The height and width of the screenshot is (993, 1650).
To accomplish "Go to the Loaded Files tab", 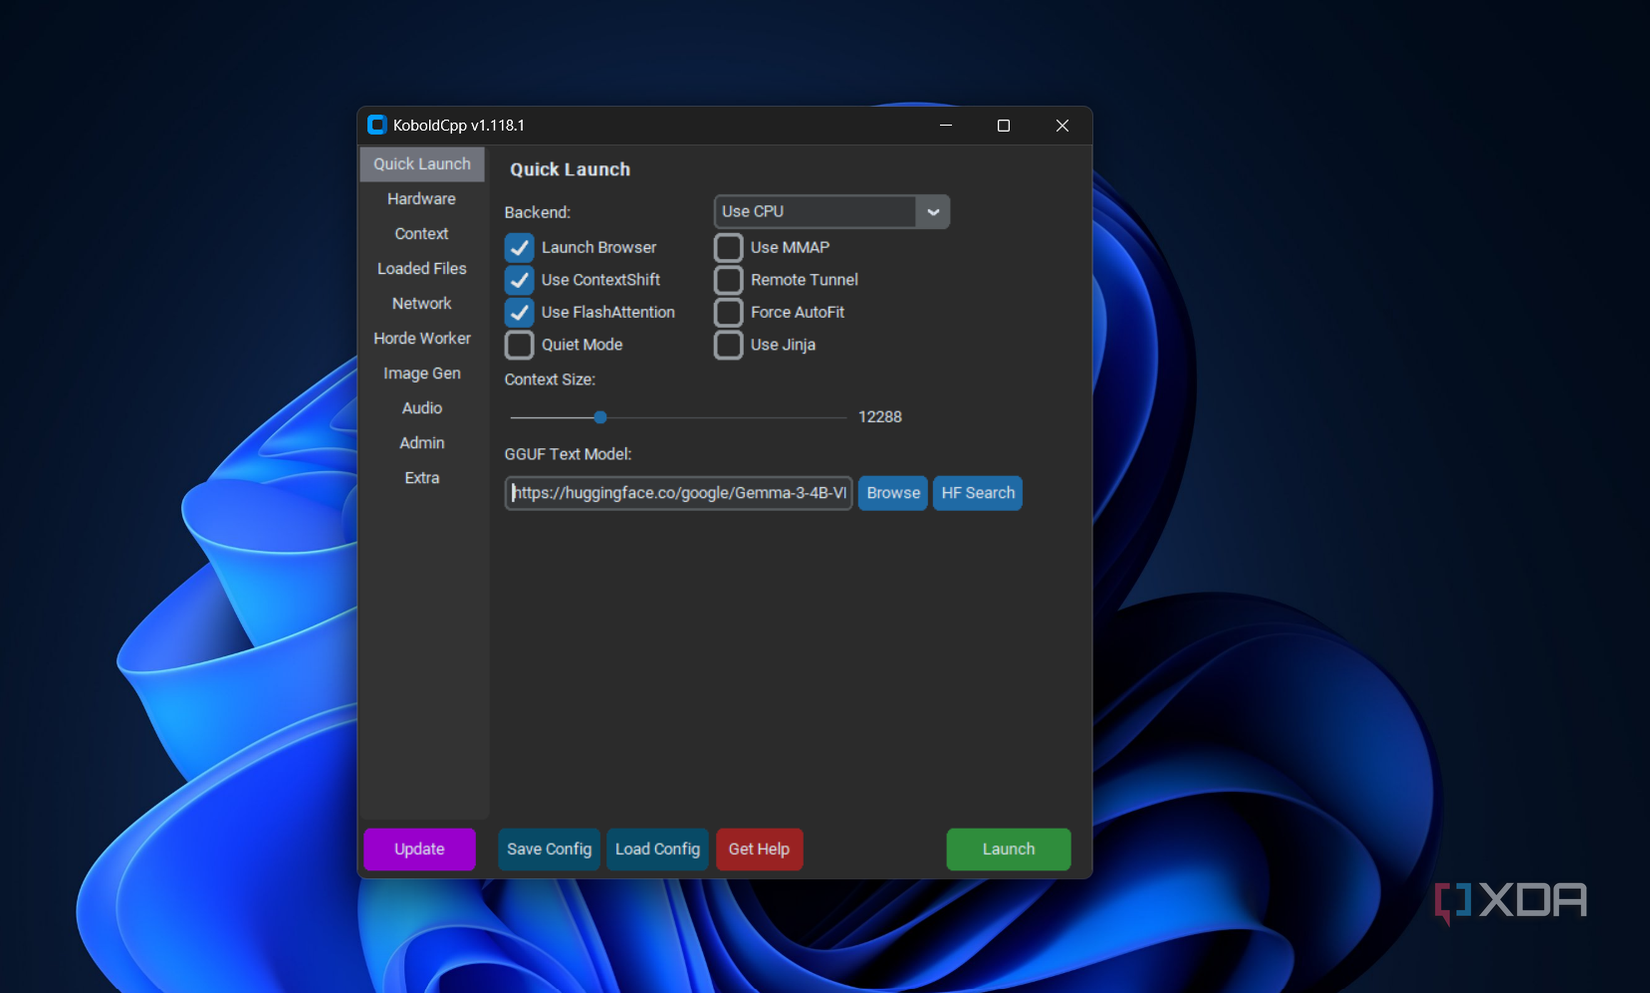I will (422, 268).
